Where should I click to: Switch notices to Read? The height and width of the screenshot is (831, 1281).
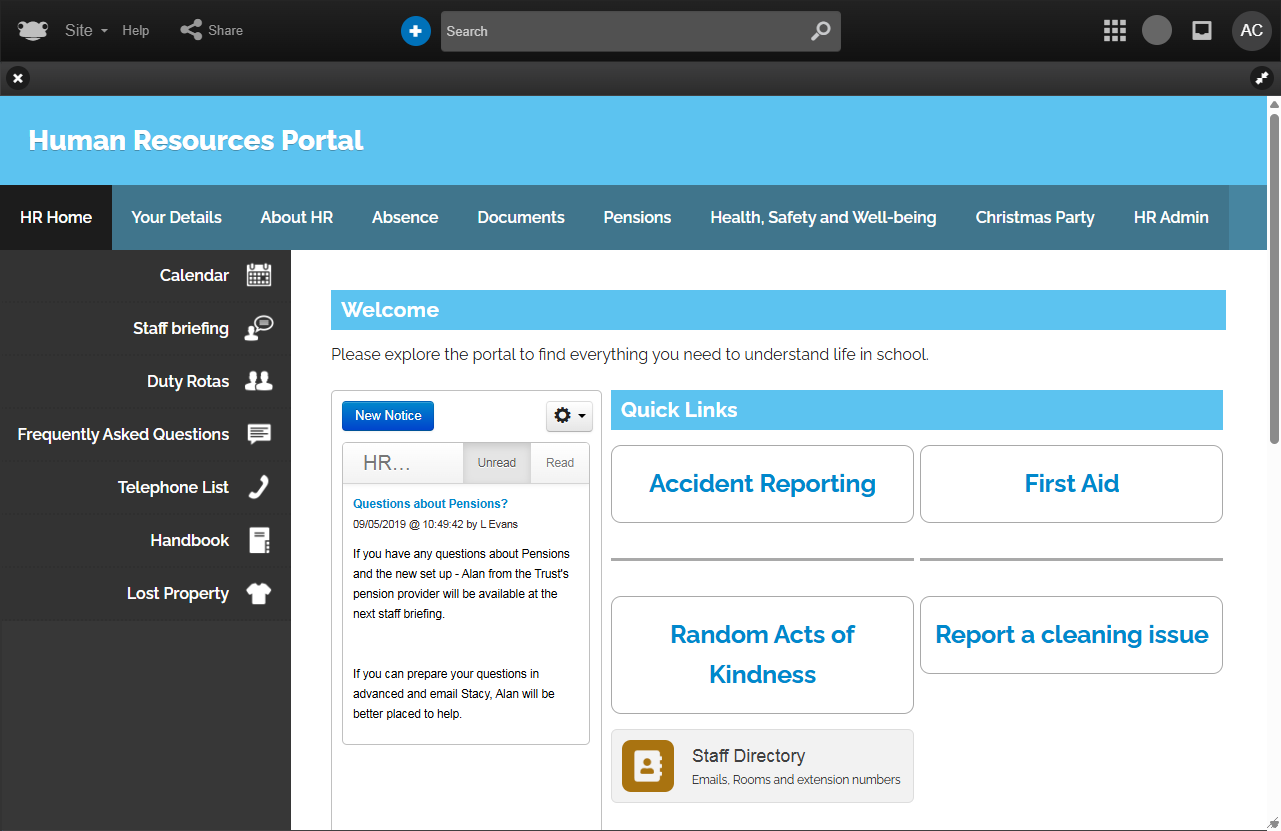pos(560,463)
